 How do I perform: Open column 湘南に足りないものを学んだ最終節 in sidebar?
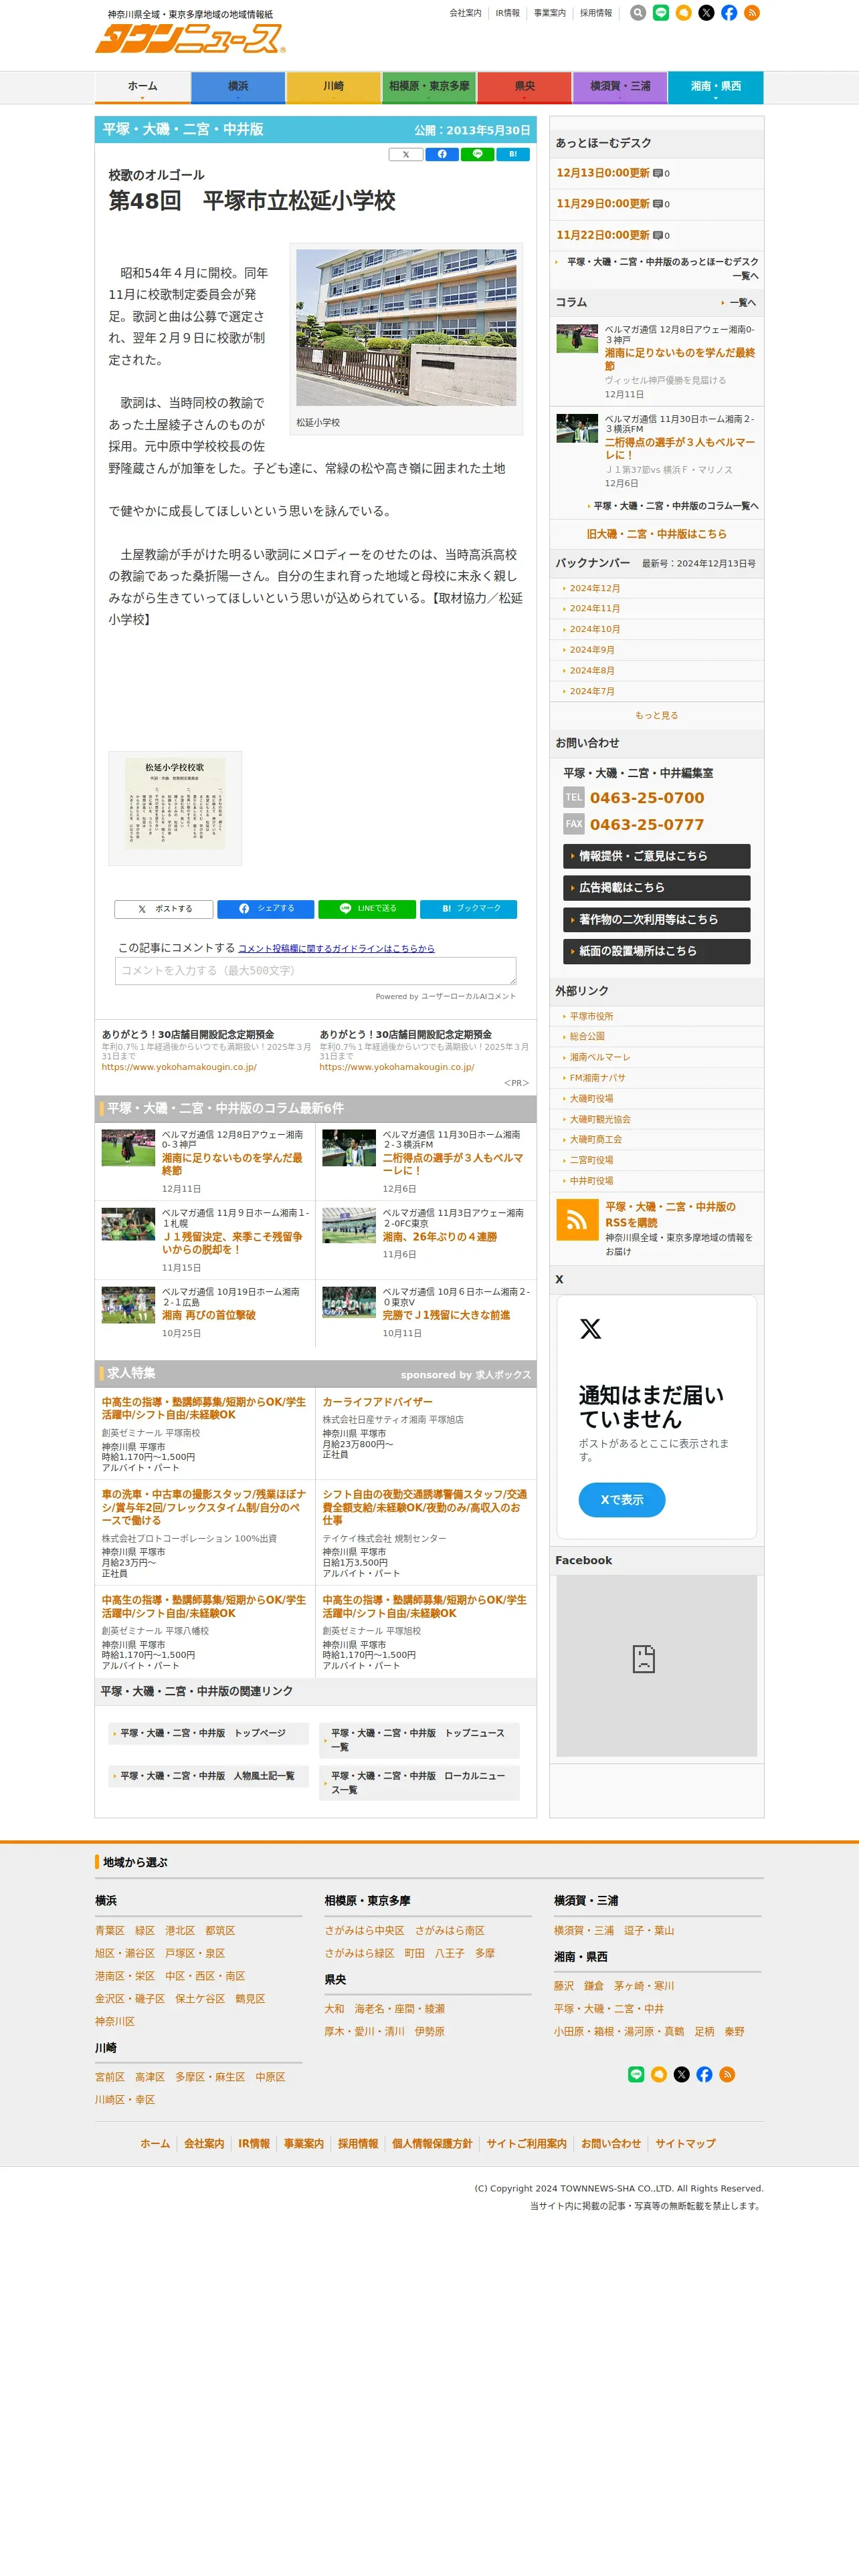[680, 359]
